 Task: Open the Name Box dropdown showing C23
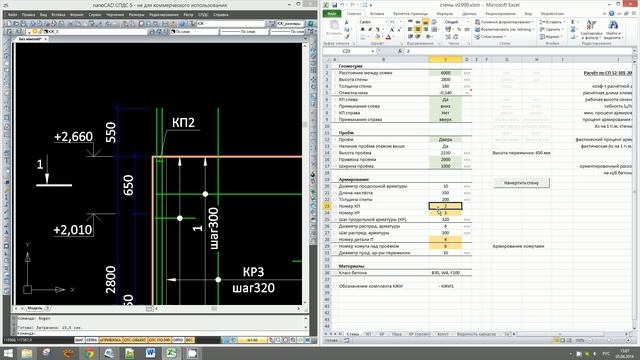pos(373,51)
